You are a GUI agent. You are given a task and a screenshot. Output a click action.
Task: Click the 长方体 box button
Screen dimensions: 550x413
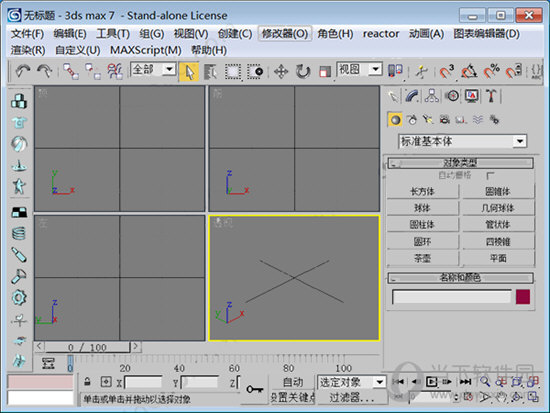(x=423, y=191)
